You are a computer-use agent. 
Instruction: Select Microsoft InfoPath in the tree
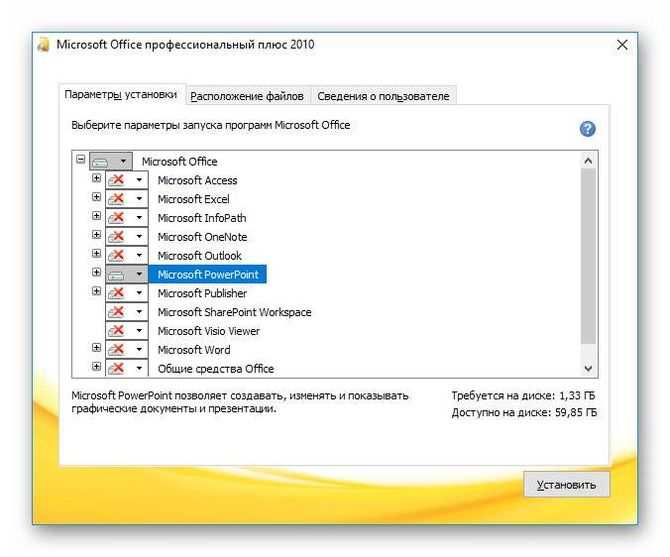pos(202,218)
